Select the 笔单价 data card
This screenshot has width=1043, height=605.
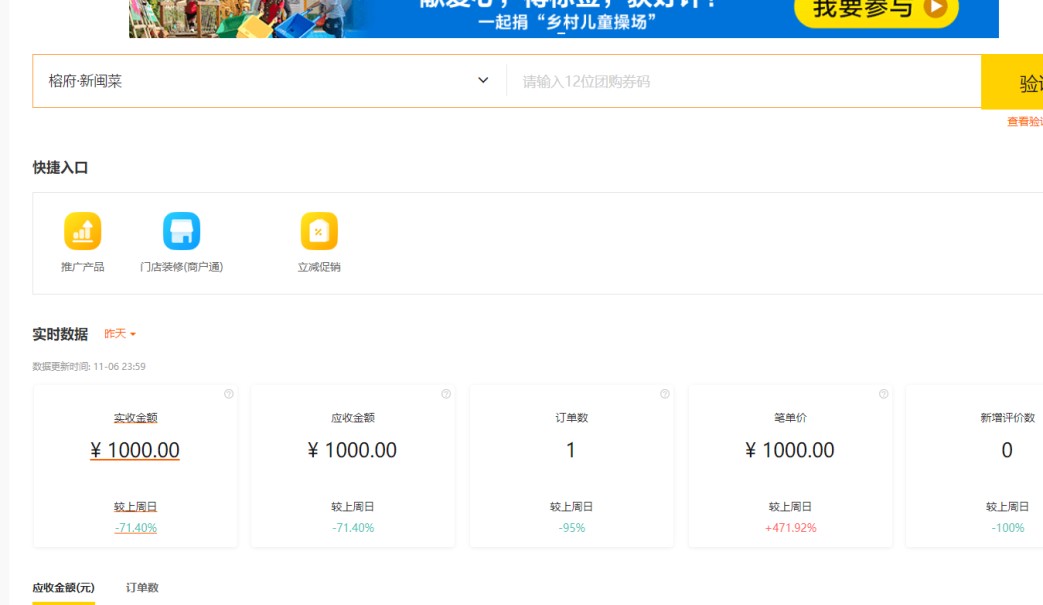tap(790, 465)
